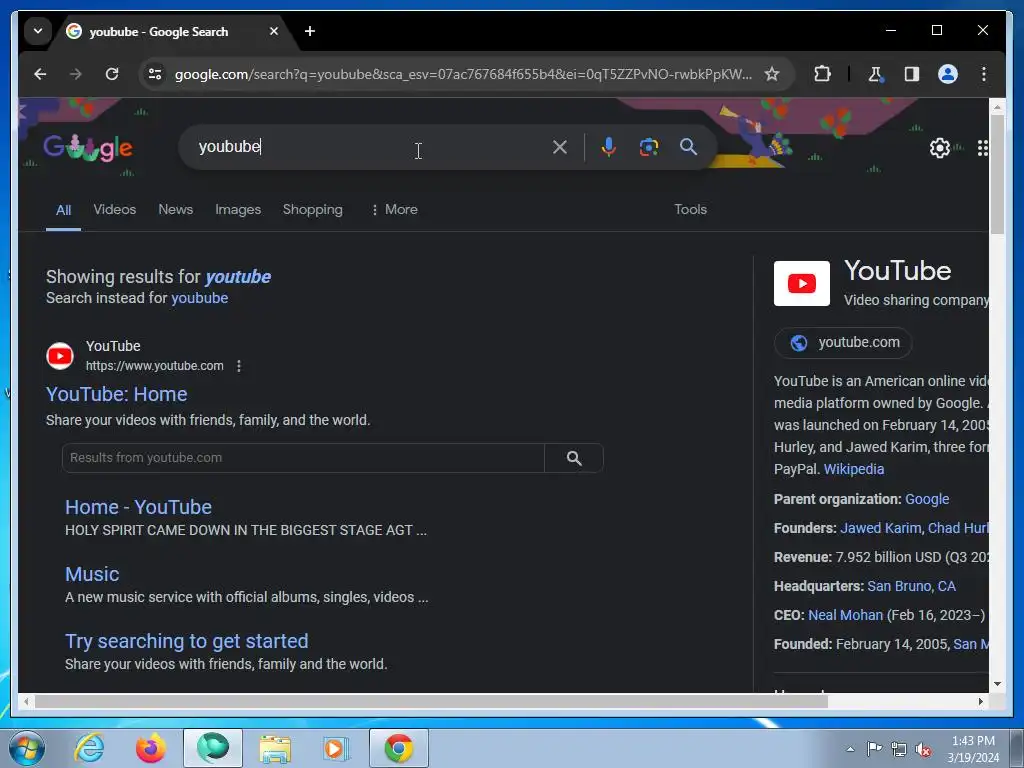
Task: Click the address bar URL
Action: (463, 74)
